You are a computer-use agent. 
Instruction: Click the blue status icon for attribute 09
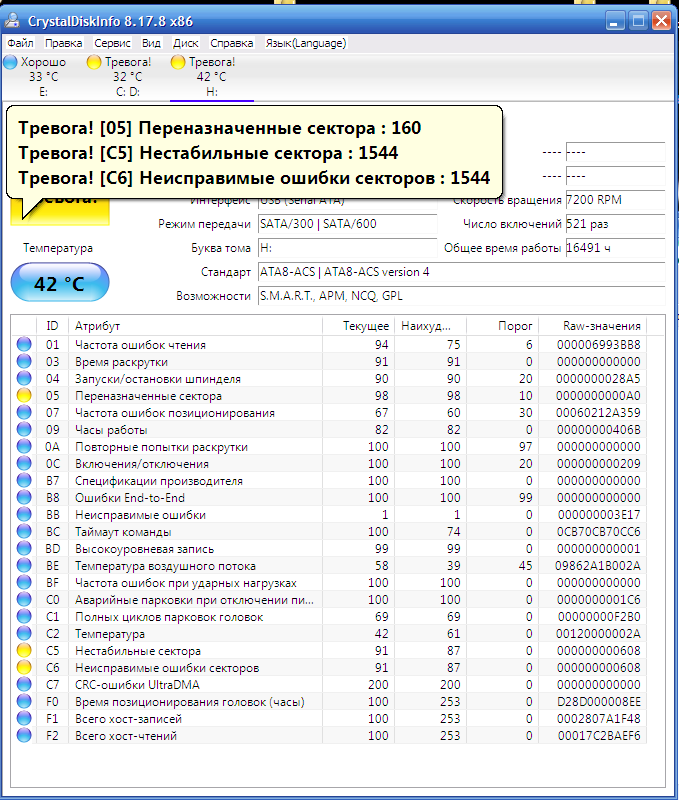coord(24,430)
